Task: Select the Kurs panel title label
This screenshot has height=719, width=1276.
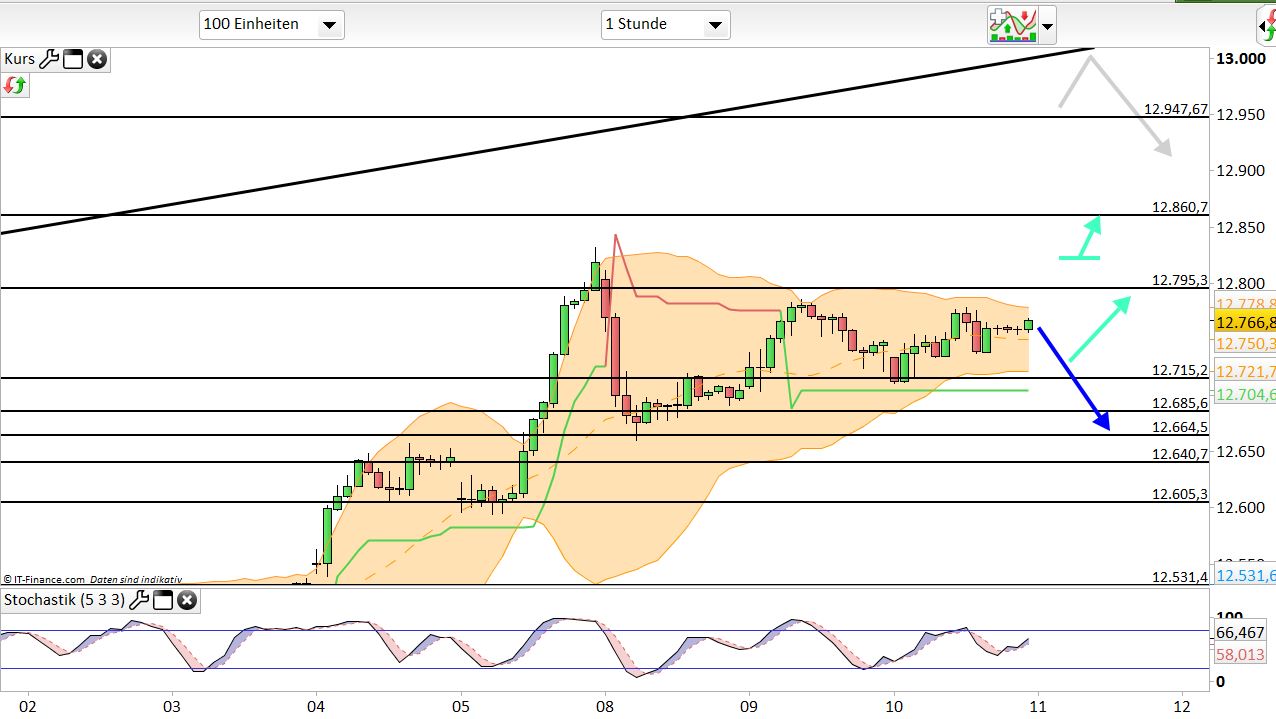Action: point(19,59)
